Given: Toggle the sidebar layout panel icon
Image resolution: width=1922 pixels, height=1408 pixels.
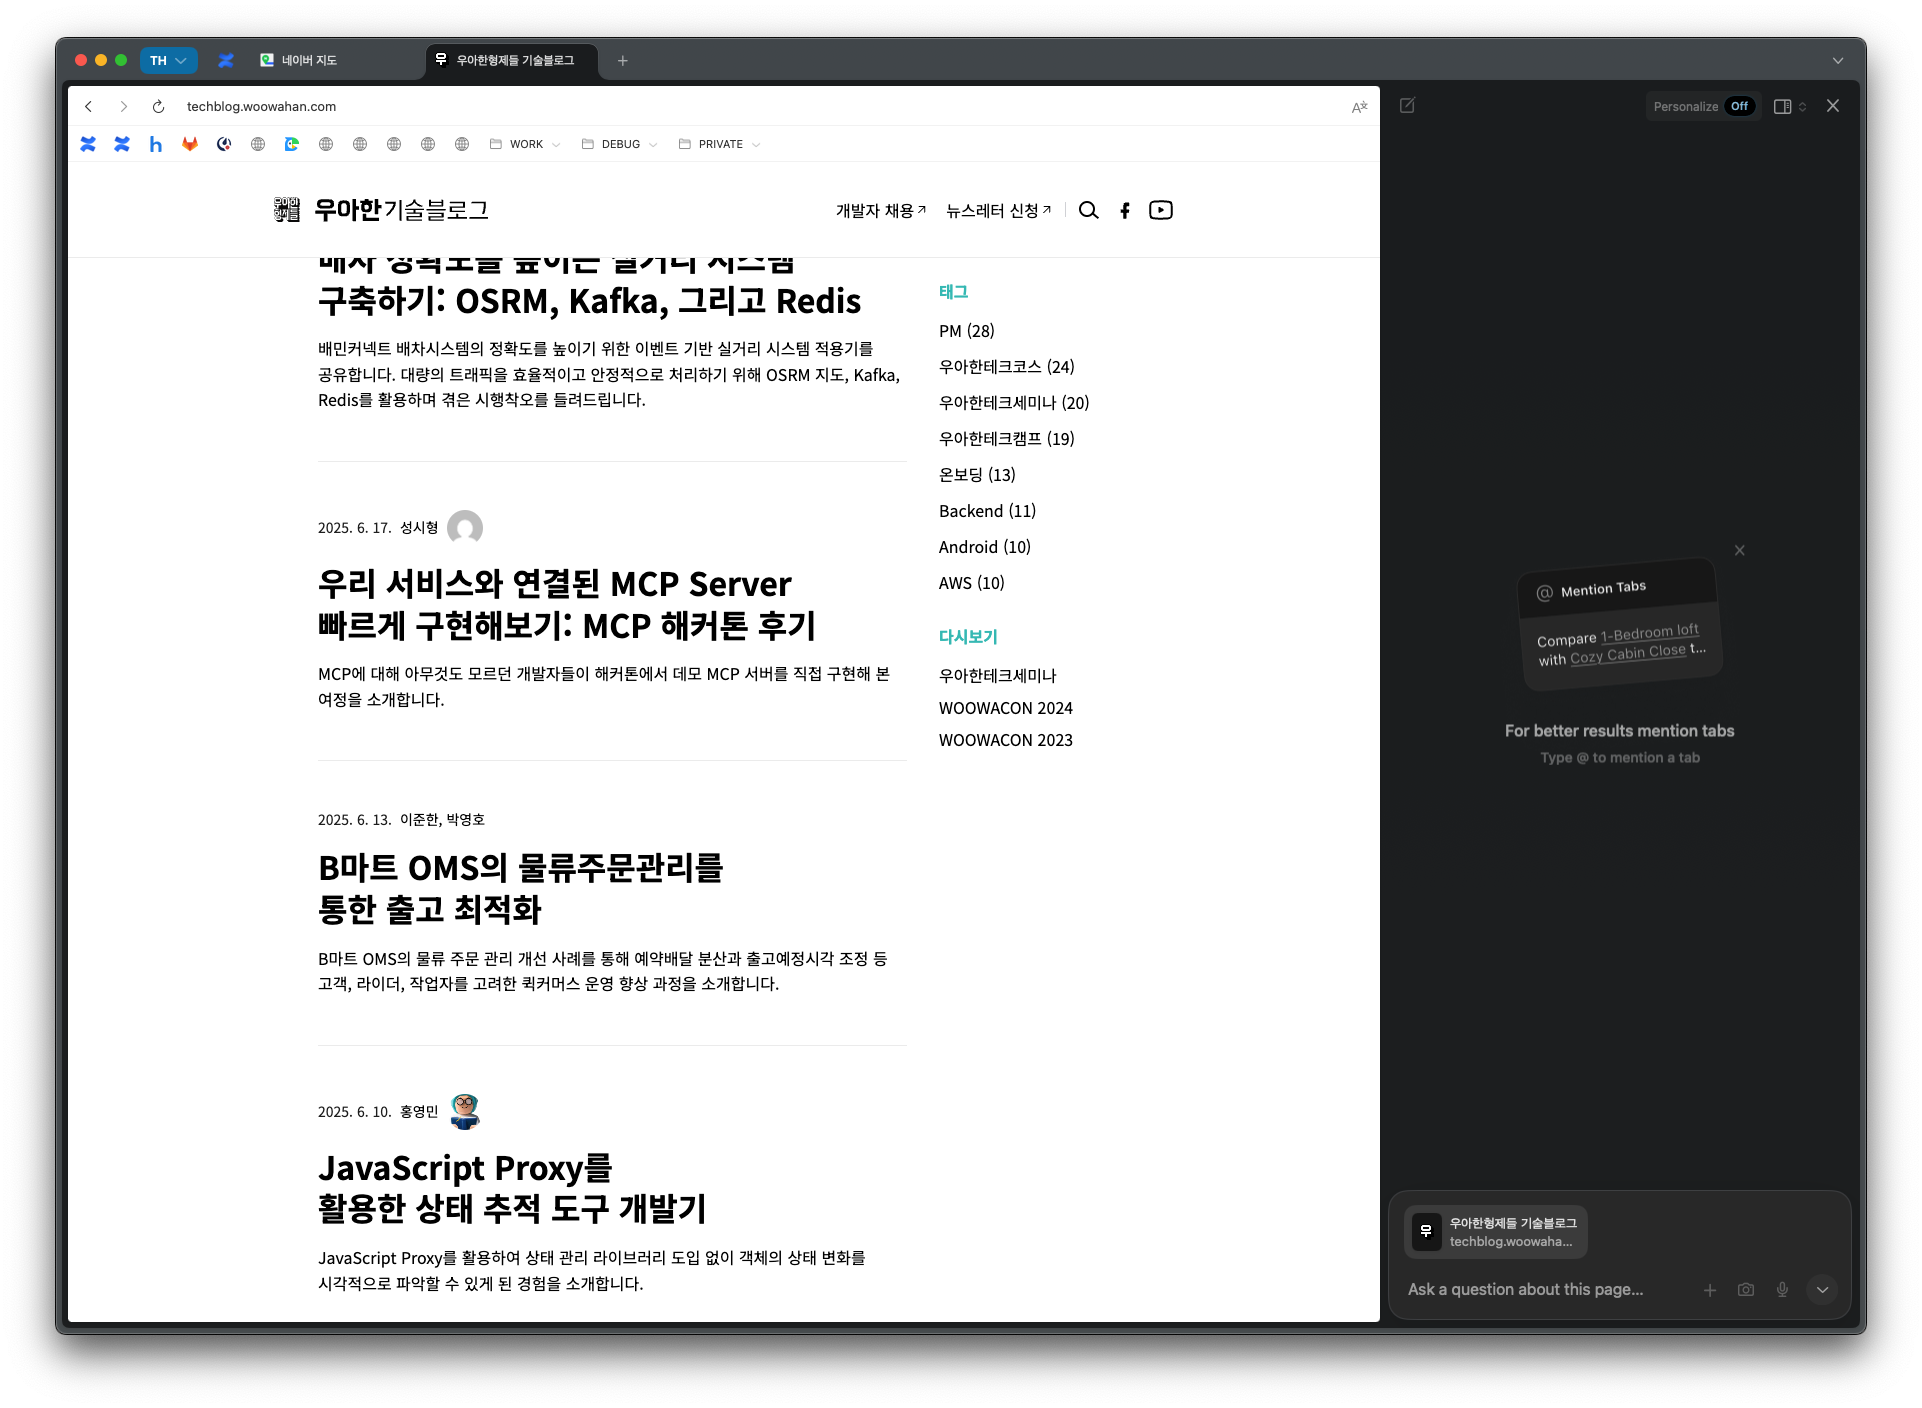Looking at the screenshot, I should click(x=1782, y=106).
